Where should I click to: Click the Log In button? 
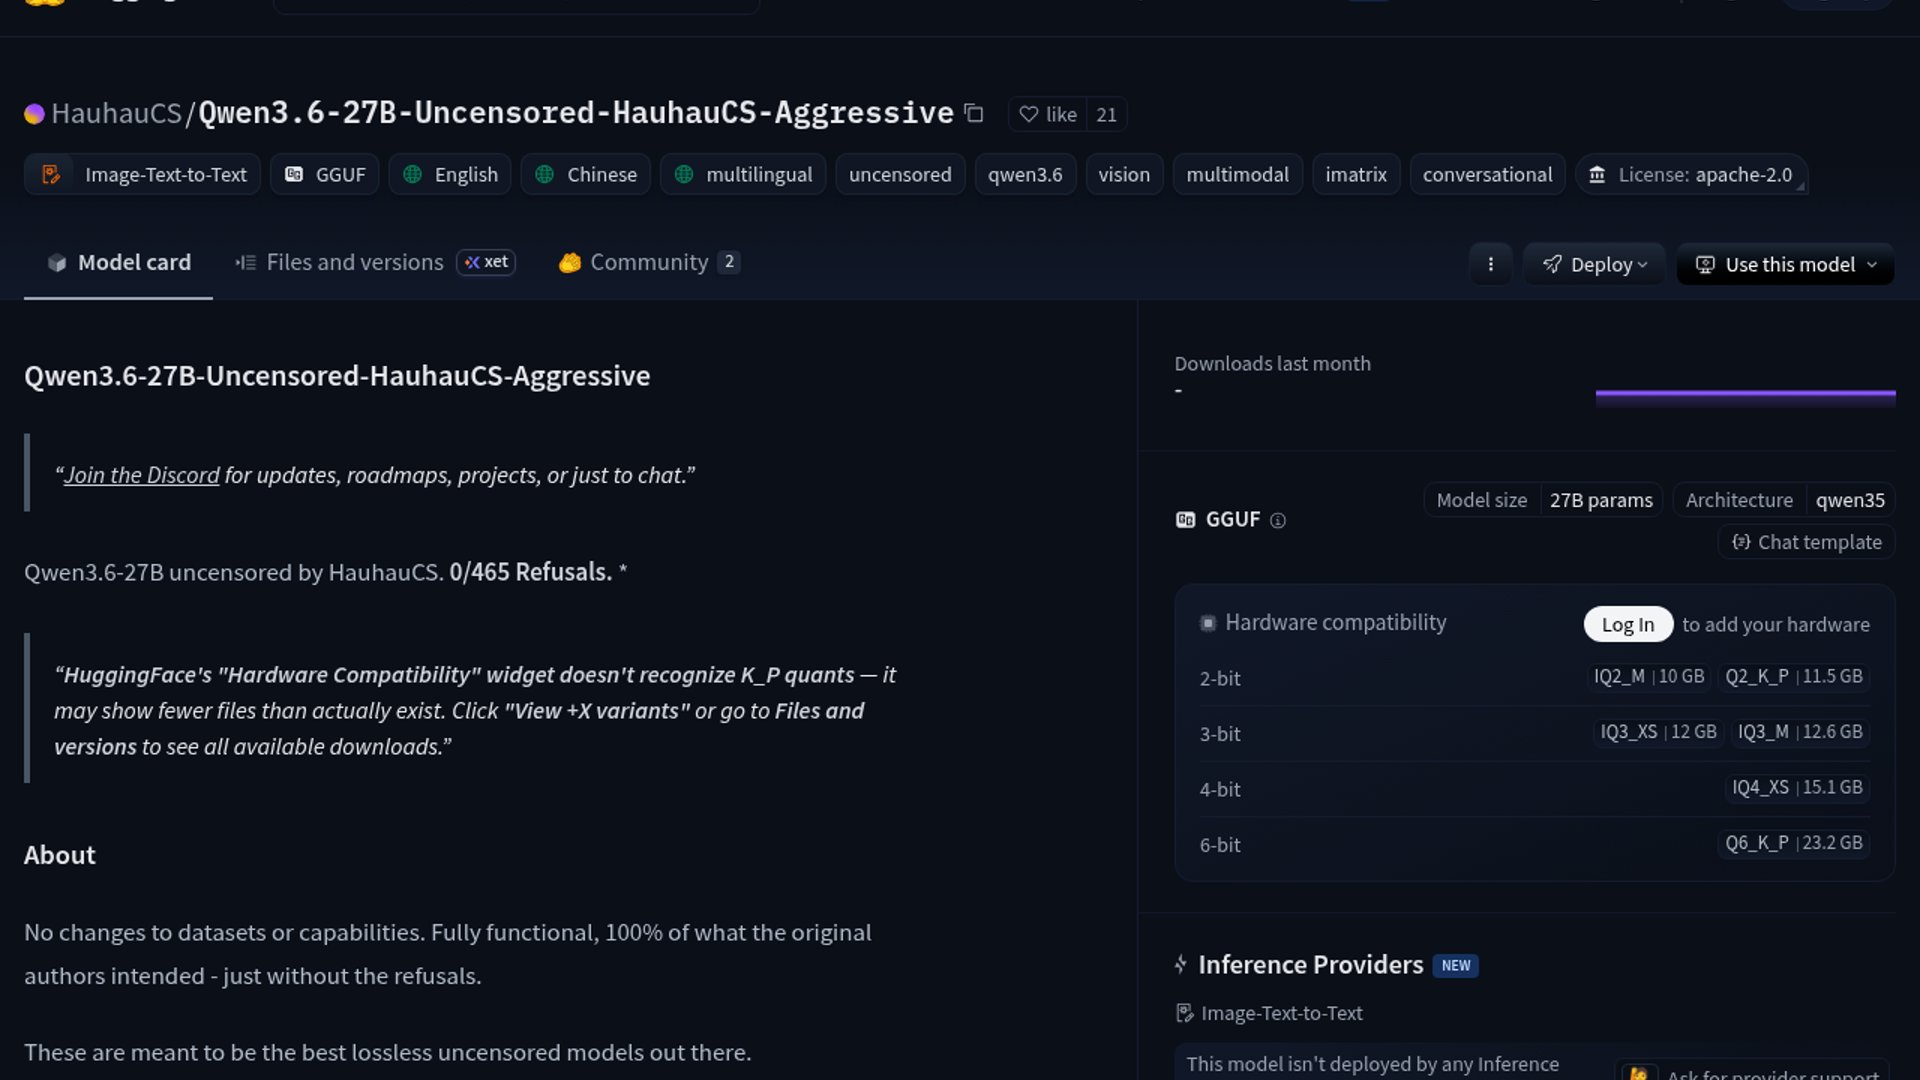(1627, 624)
